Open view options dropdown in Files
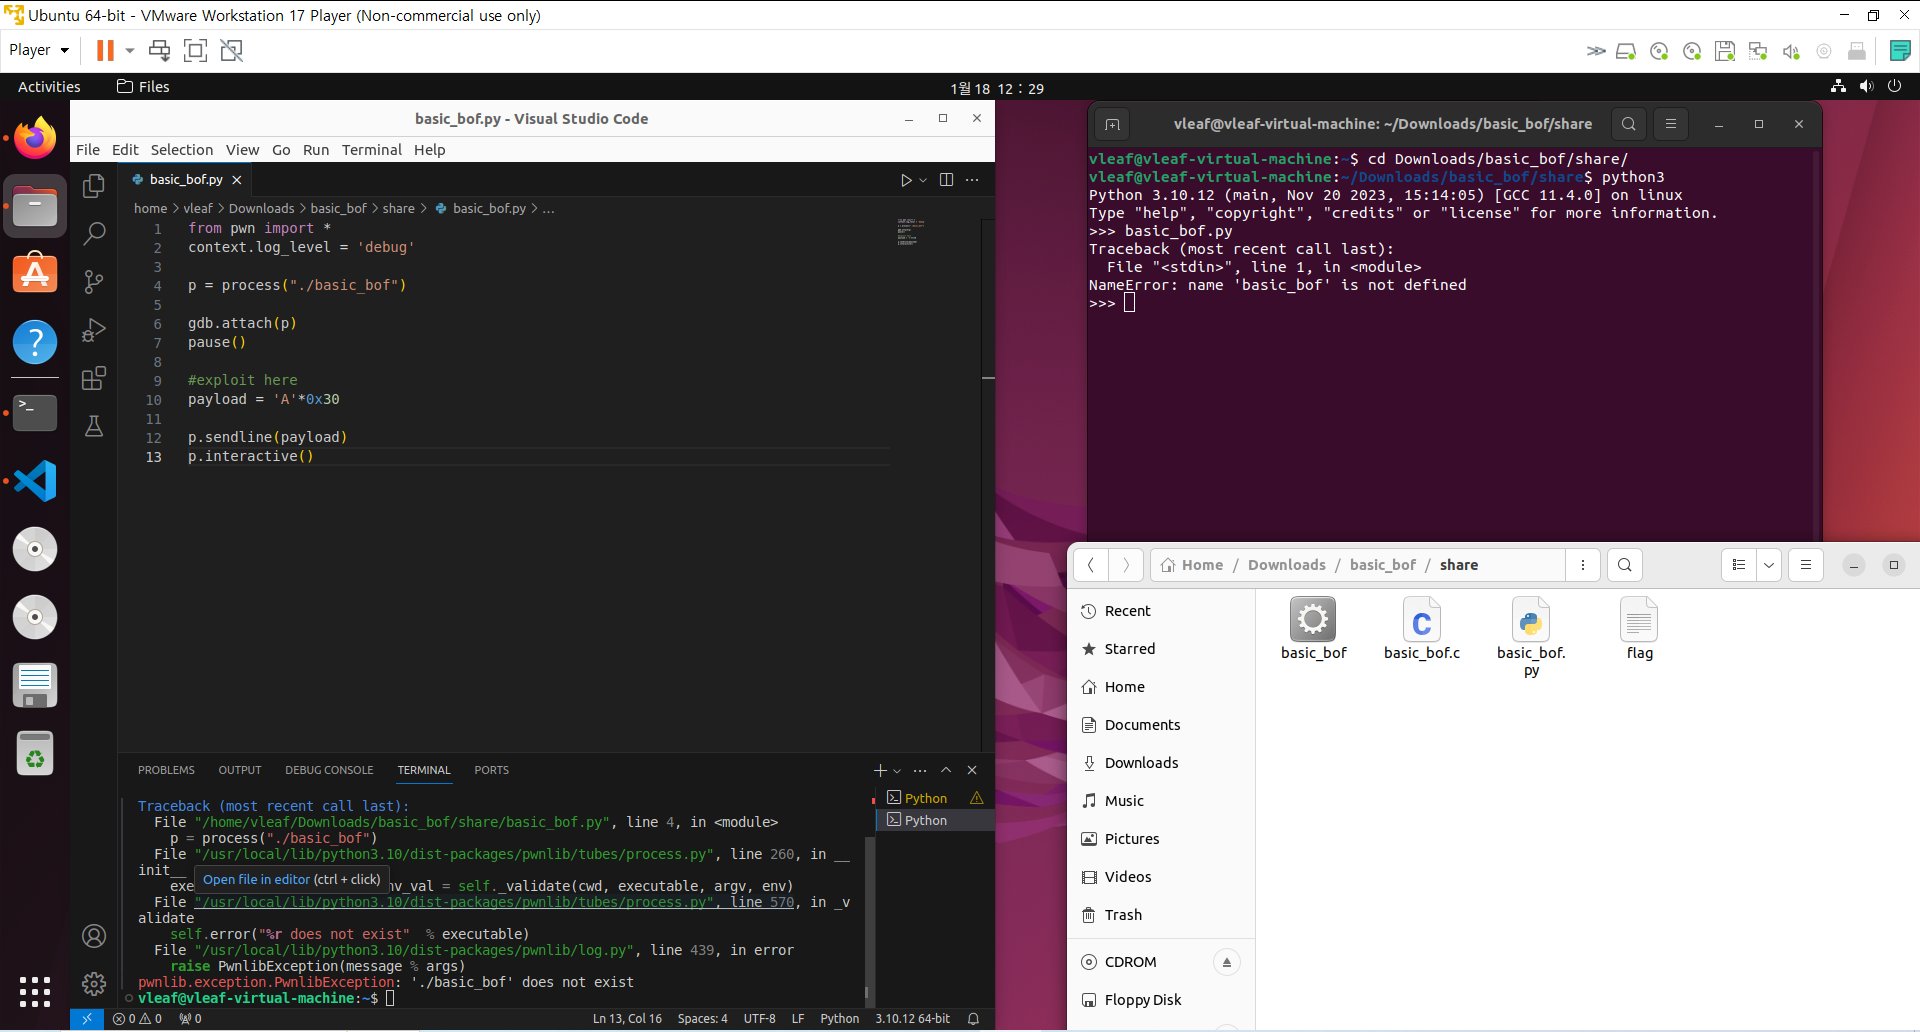 [1769, 565]
